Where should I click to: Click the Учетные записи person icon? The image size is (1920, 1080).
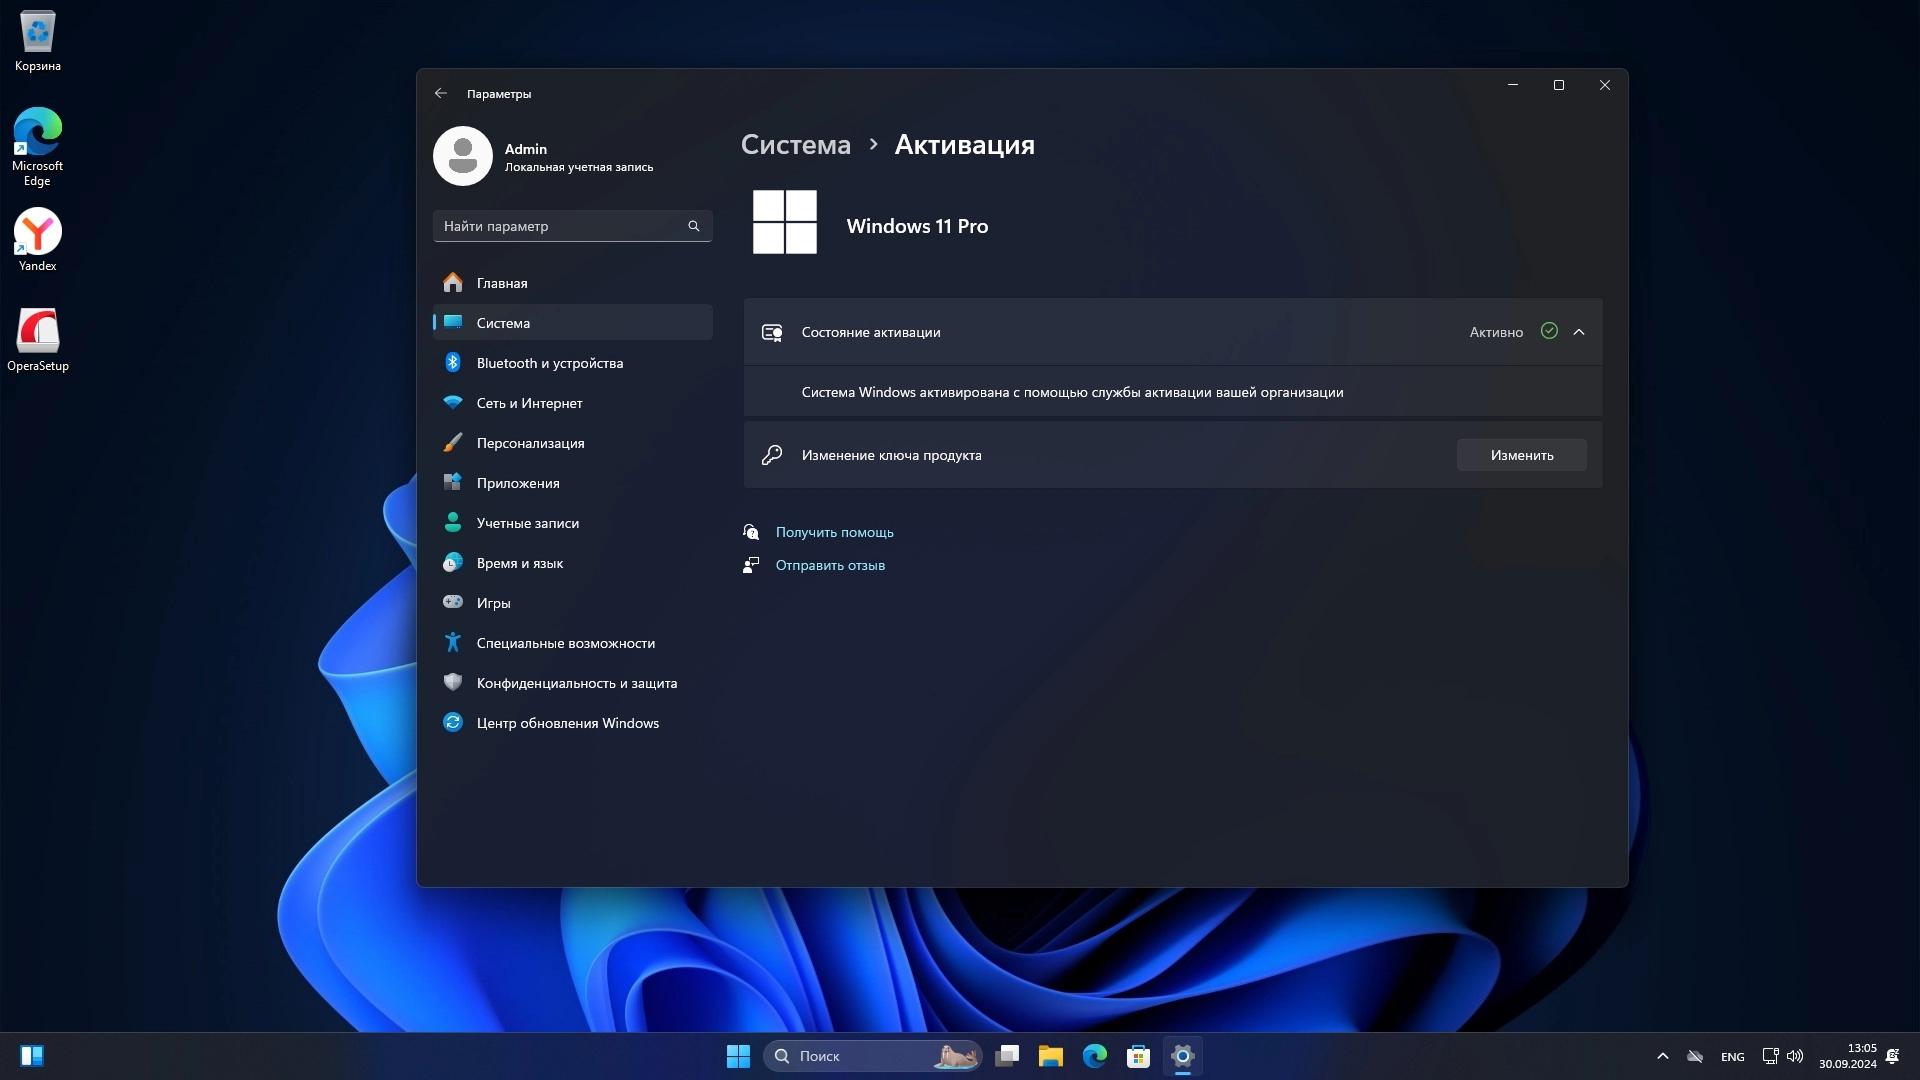click(x=453, y=523)
